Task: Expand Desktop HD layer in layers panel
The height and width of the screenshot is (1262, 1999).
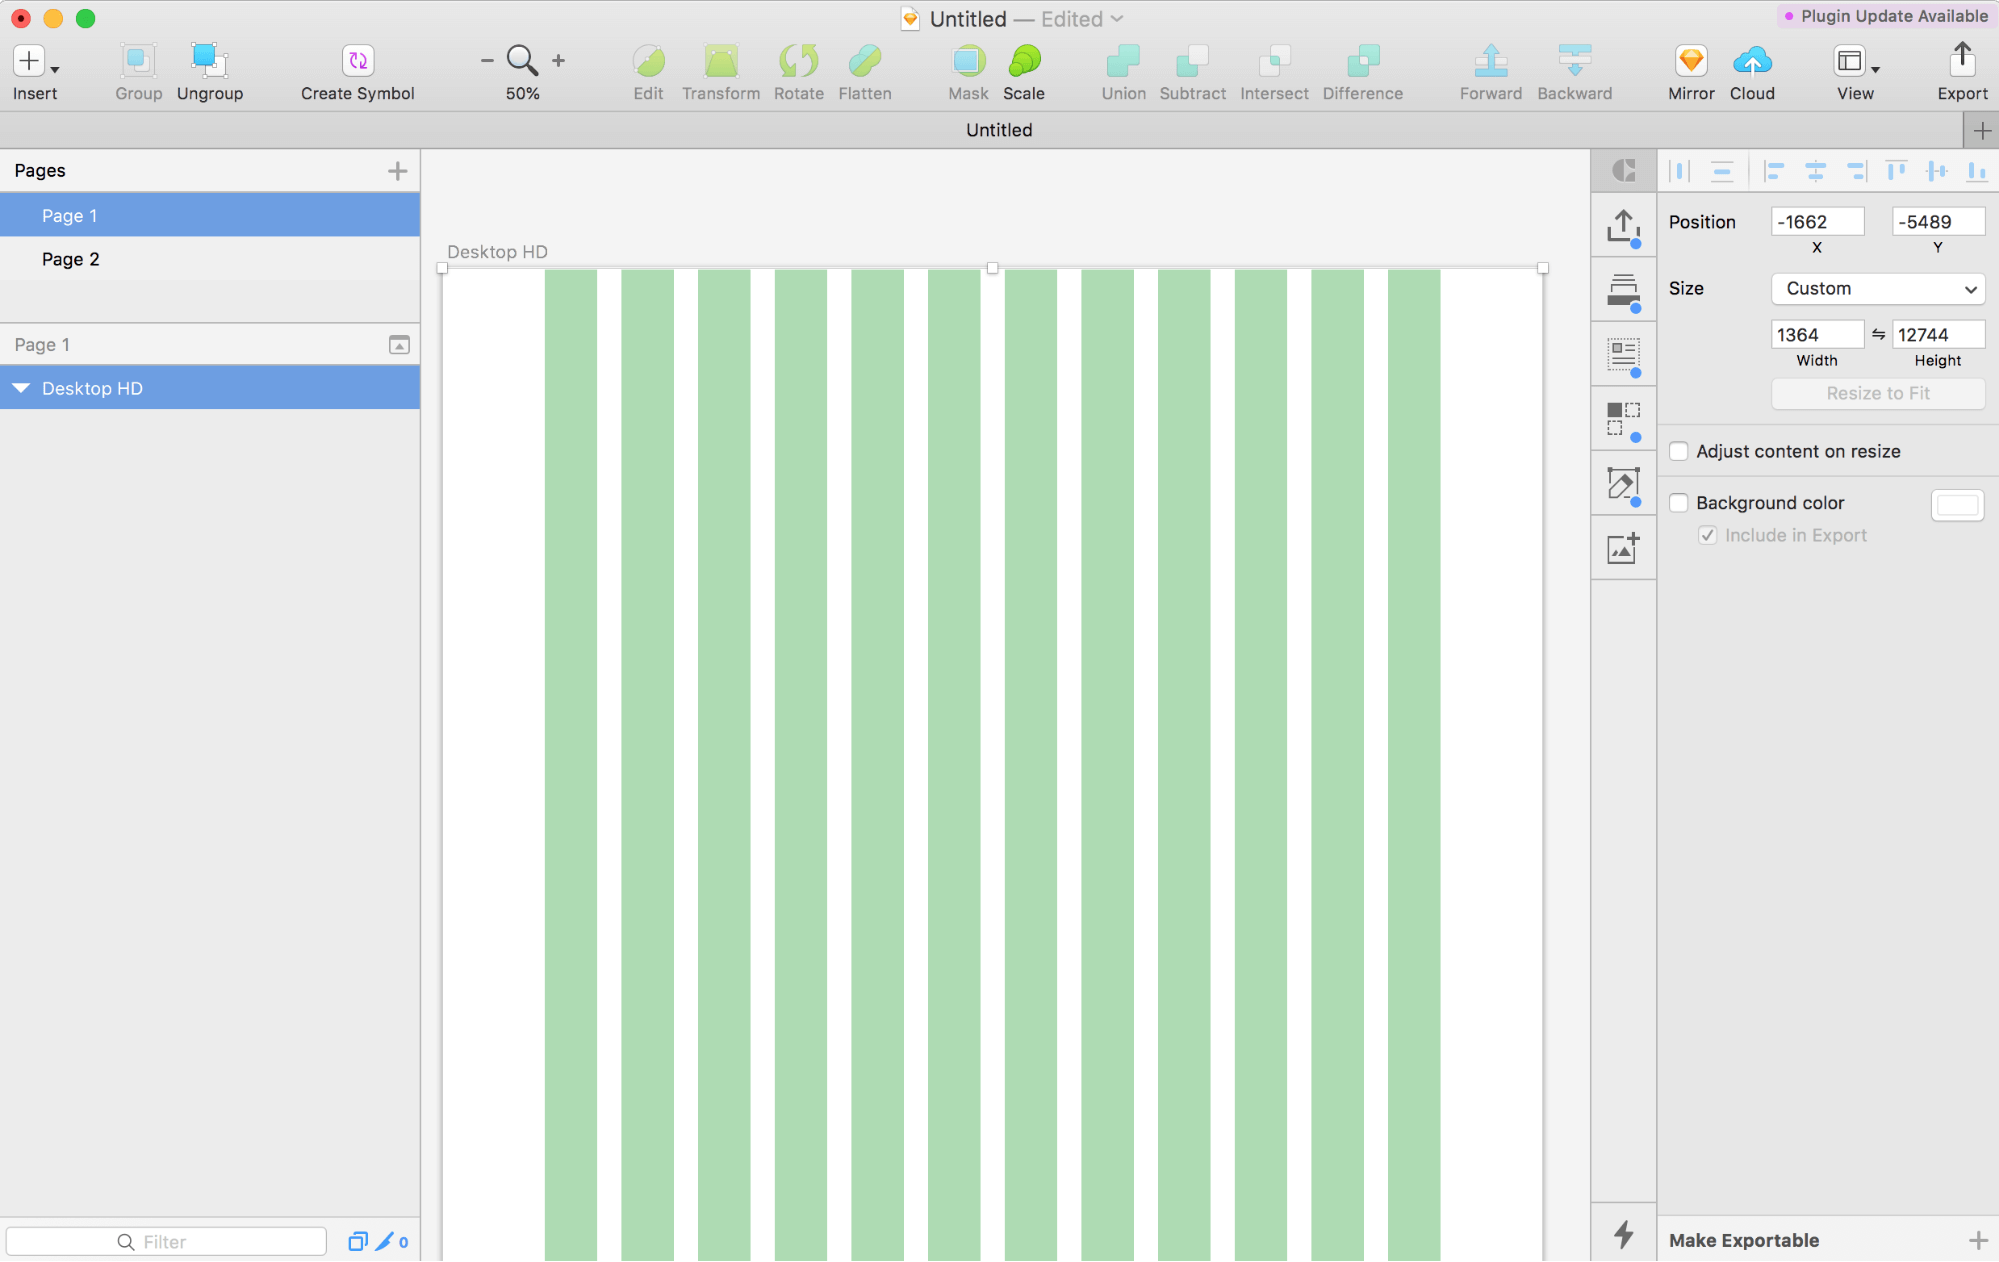Action: coord(20,388)
